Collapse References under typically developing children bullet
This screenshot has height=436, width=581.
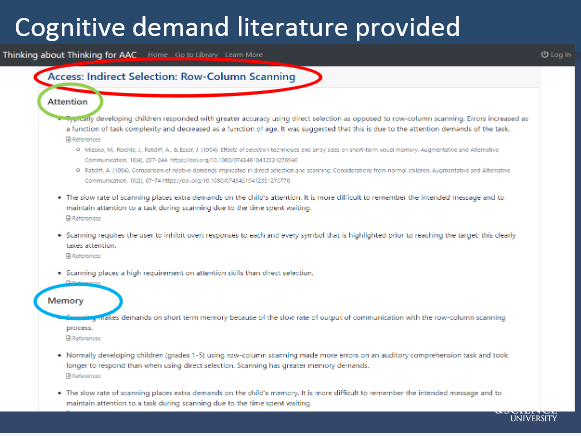83,139
